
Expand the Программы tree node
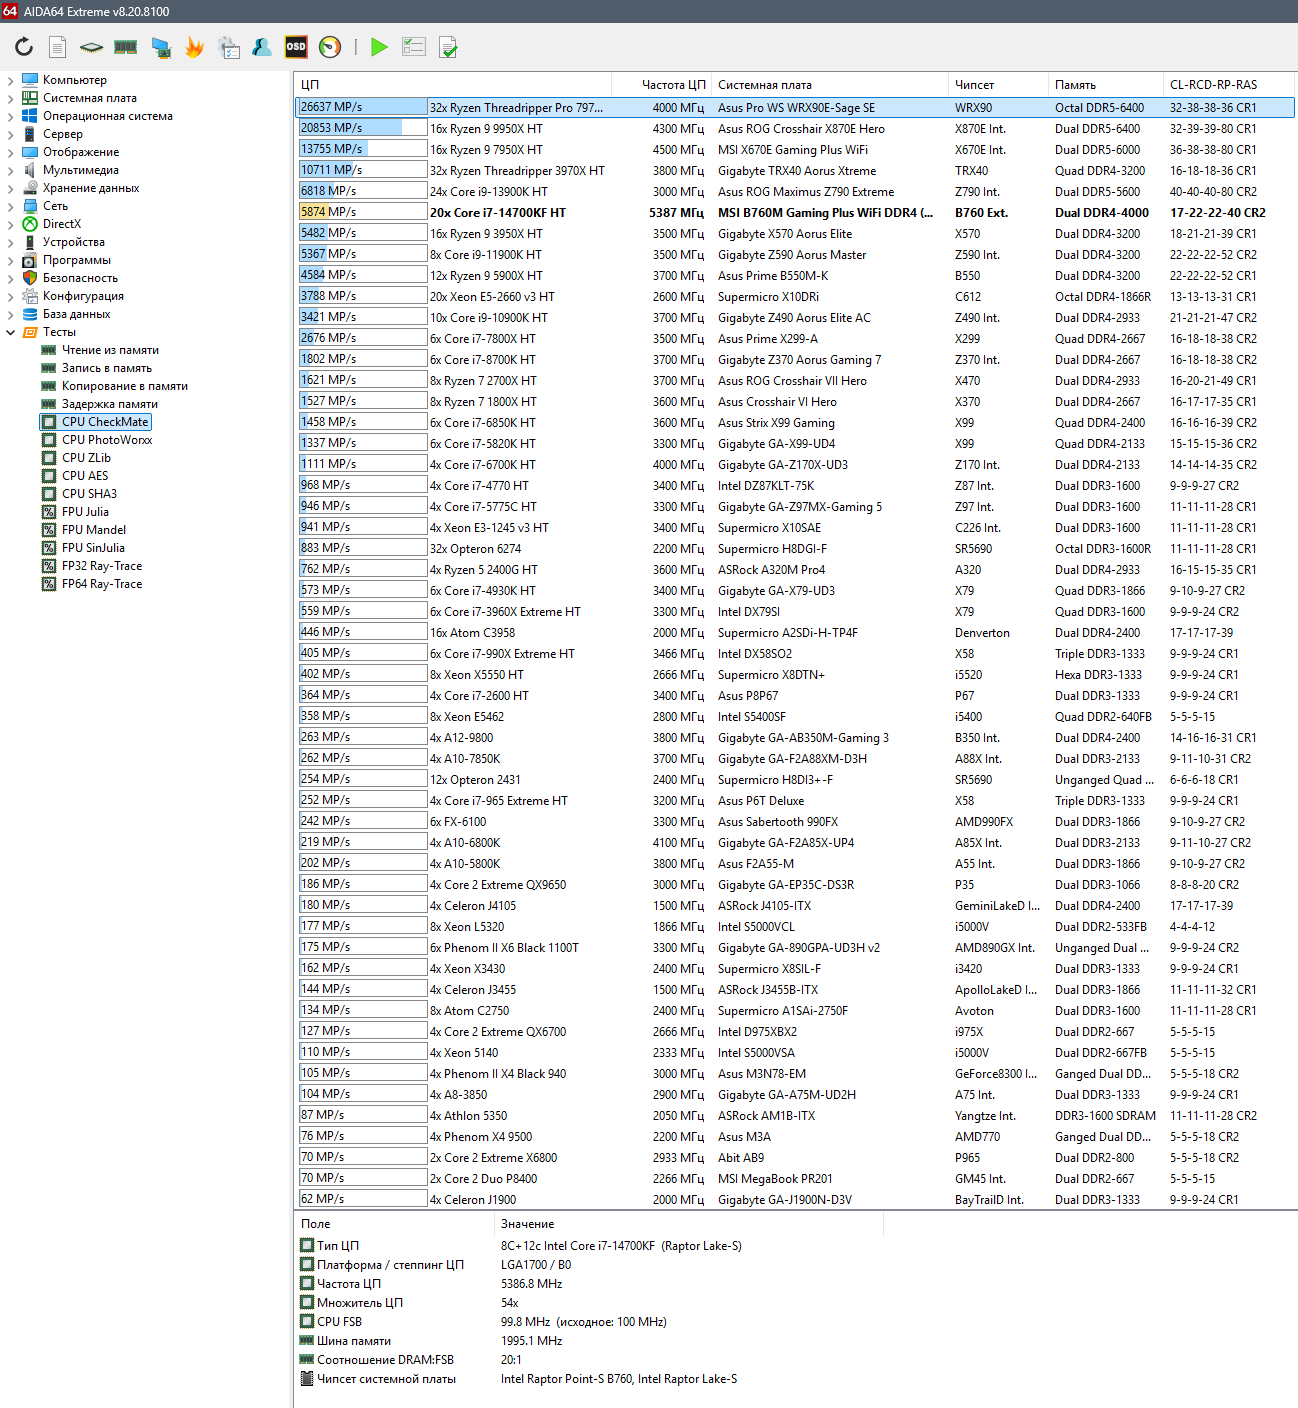(x=11, y=260)
